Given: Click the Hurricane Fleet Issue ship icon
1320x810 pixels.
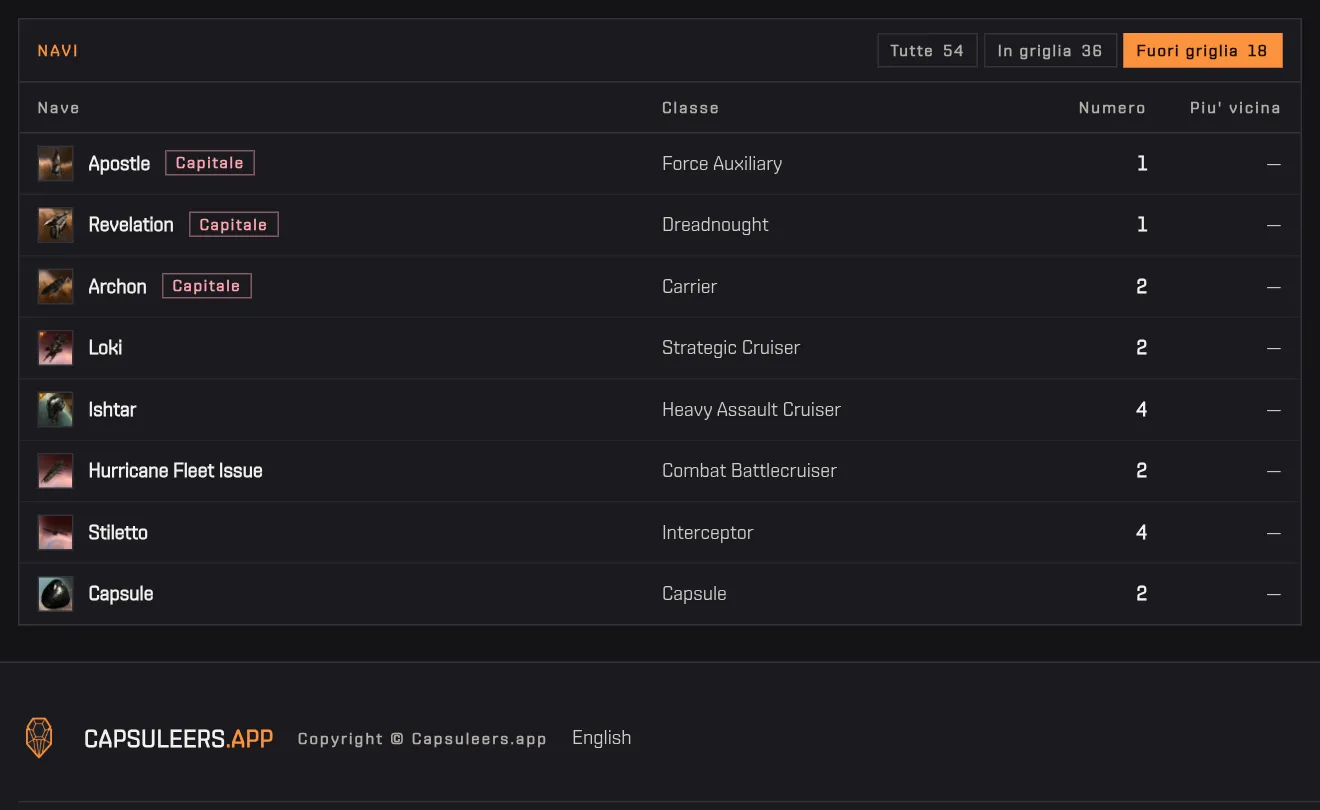Looking at the screenshot, I should 55,471.
